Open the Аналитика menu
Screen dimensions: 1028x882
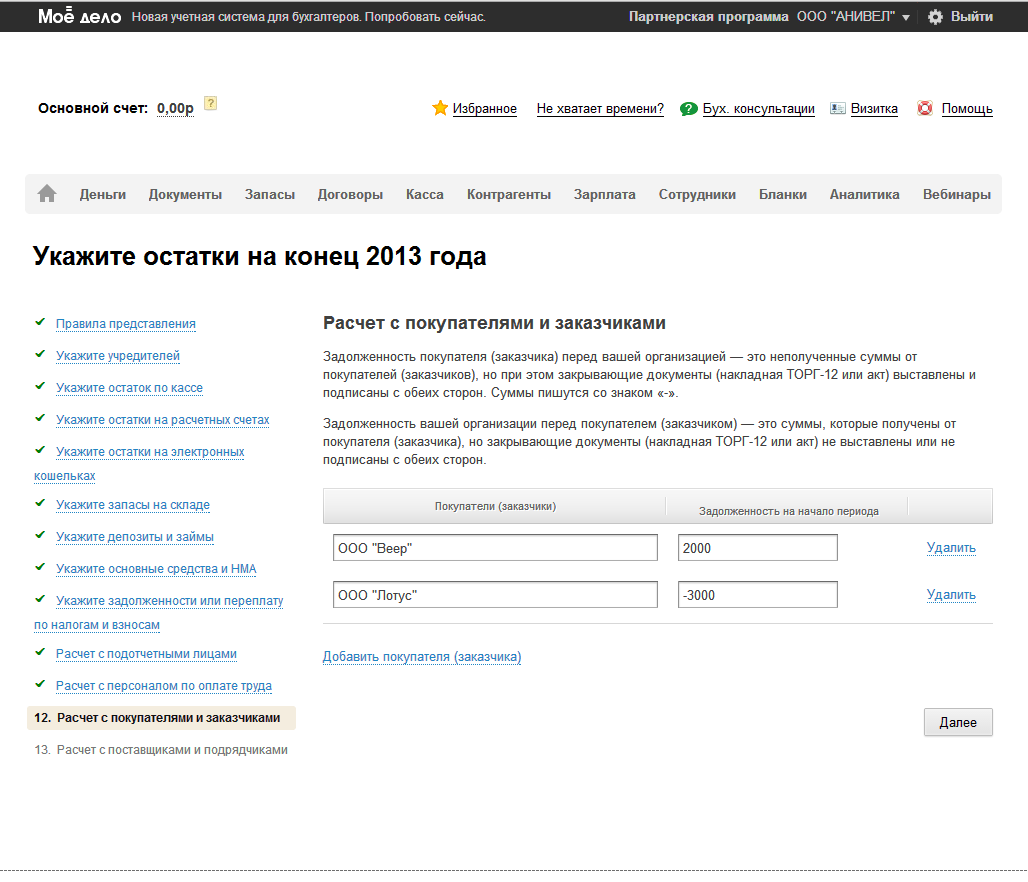pos(864,194)
